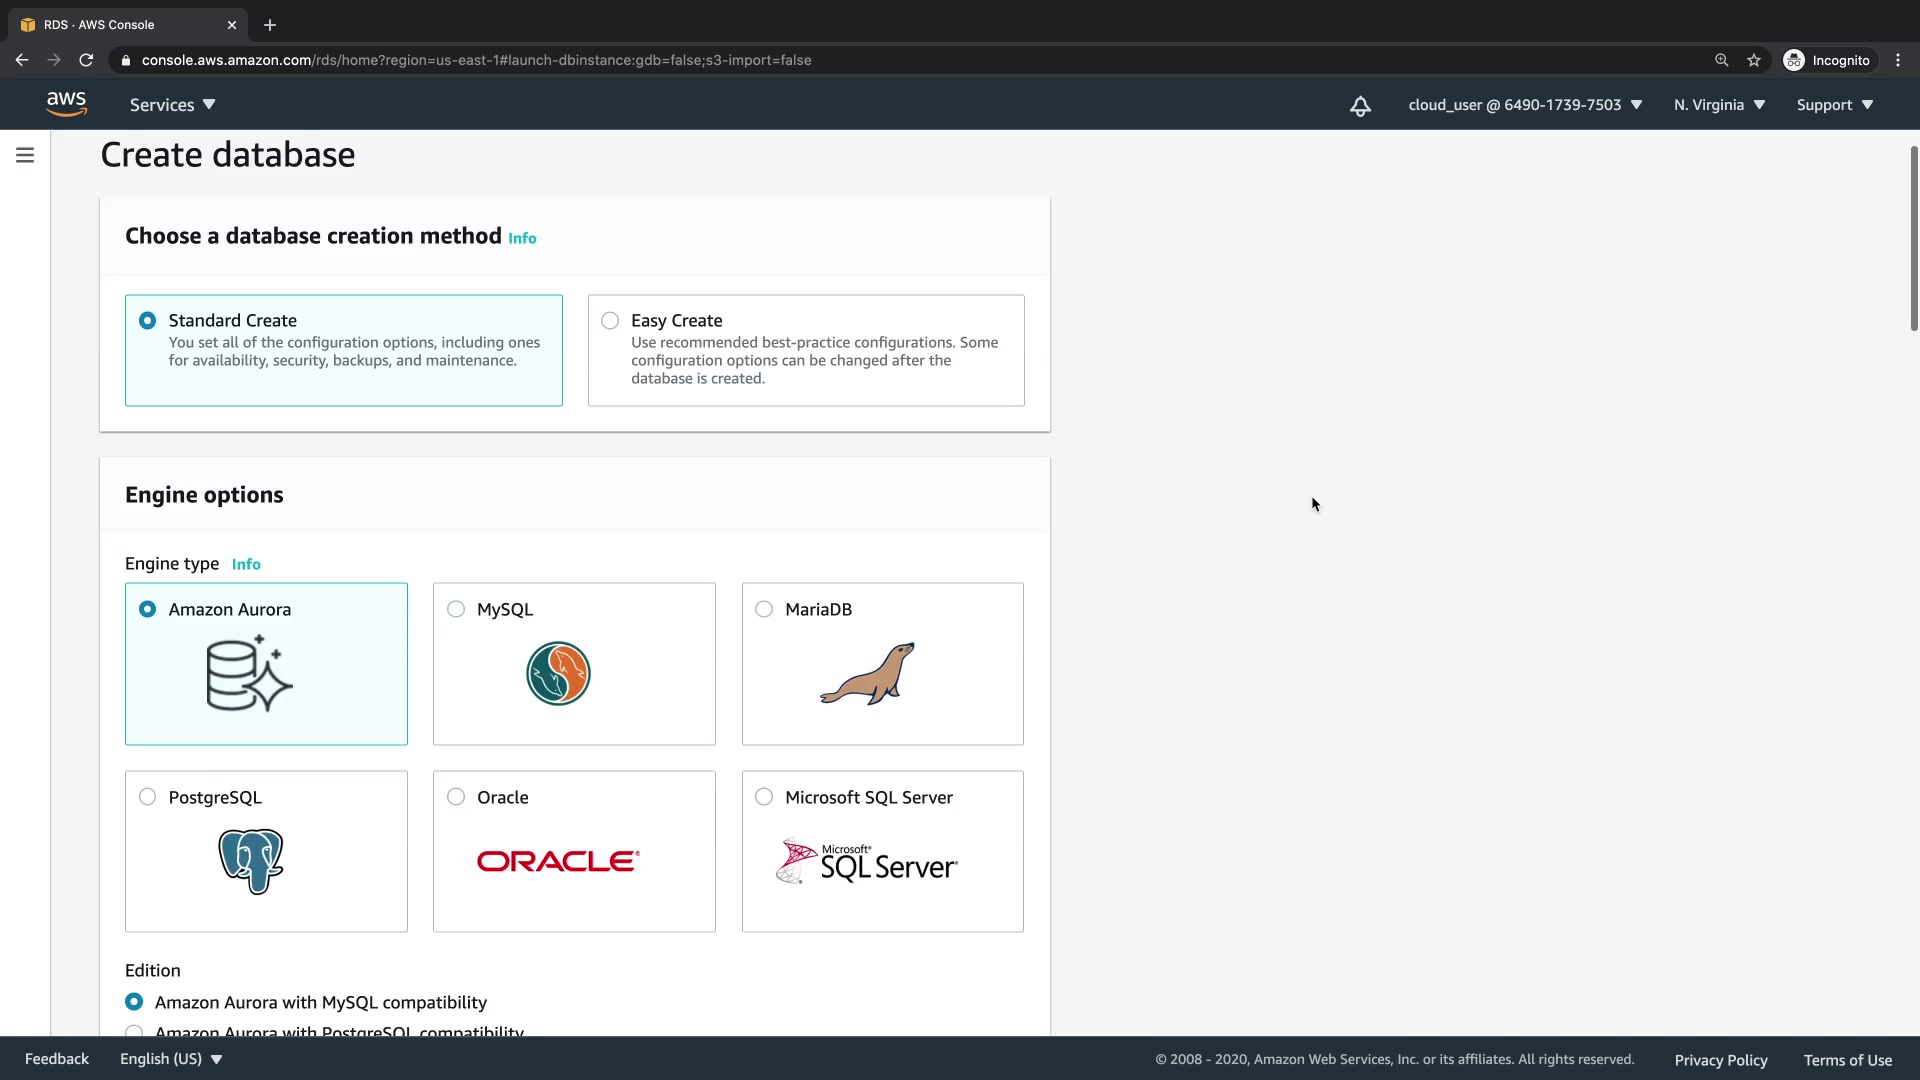
Task: Open Info link beside Engine type
Action: point(246,564)
